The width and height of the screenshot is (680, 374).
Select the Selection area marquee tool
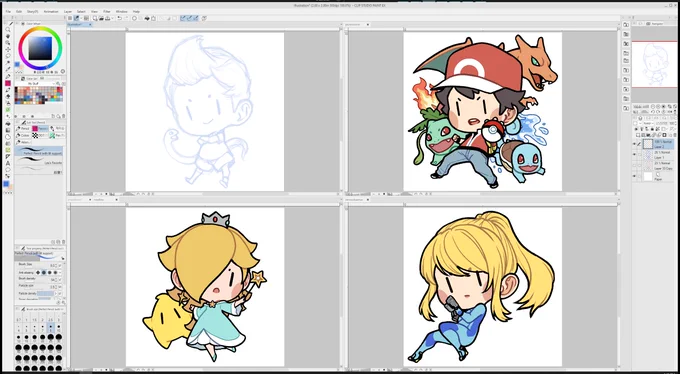tap(8, 56)
